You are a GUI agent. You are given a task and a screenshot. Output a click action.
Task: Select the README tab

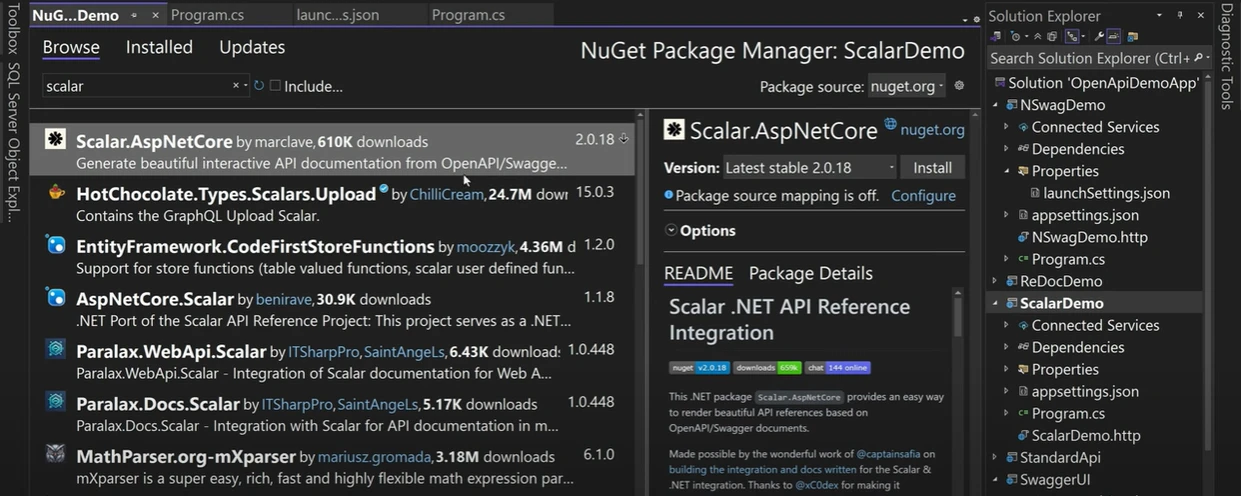(698, 273)
